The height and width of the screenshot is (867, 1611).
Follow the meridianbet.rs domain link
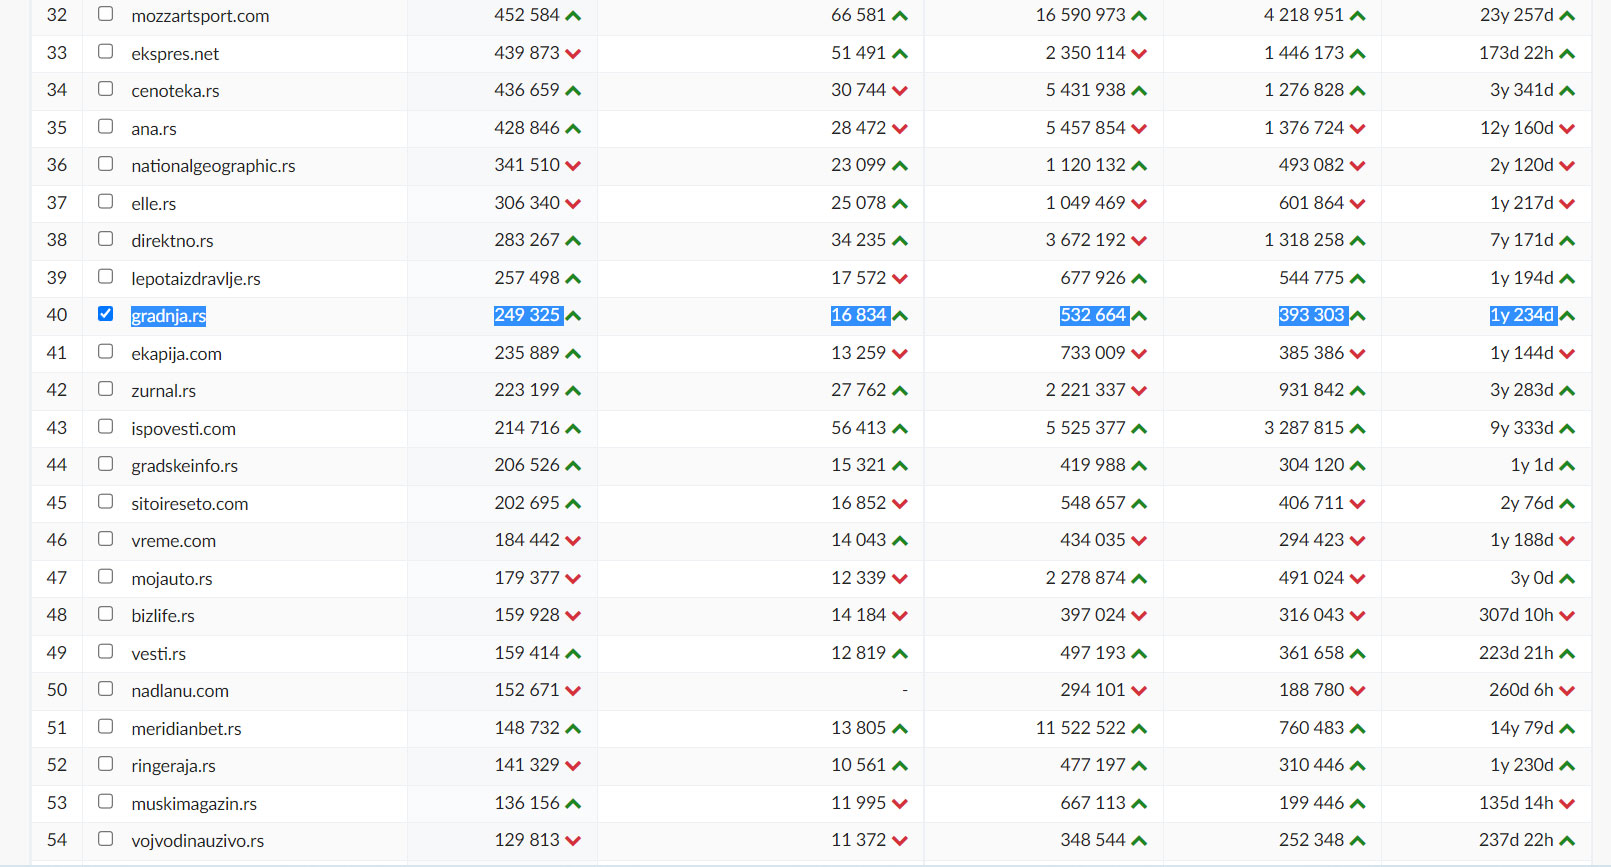click(186, 729)
